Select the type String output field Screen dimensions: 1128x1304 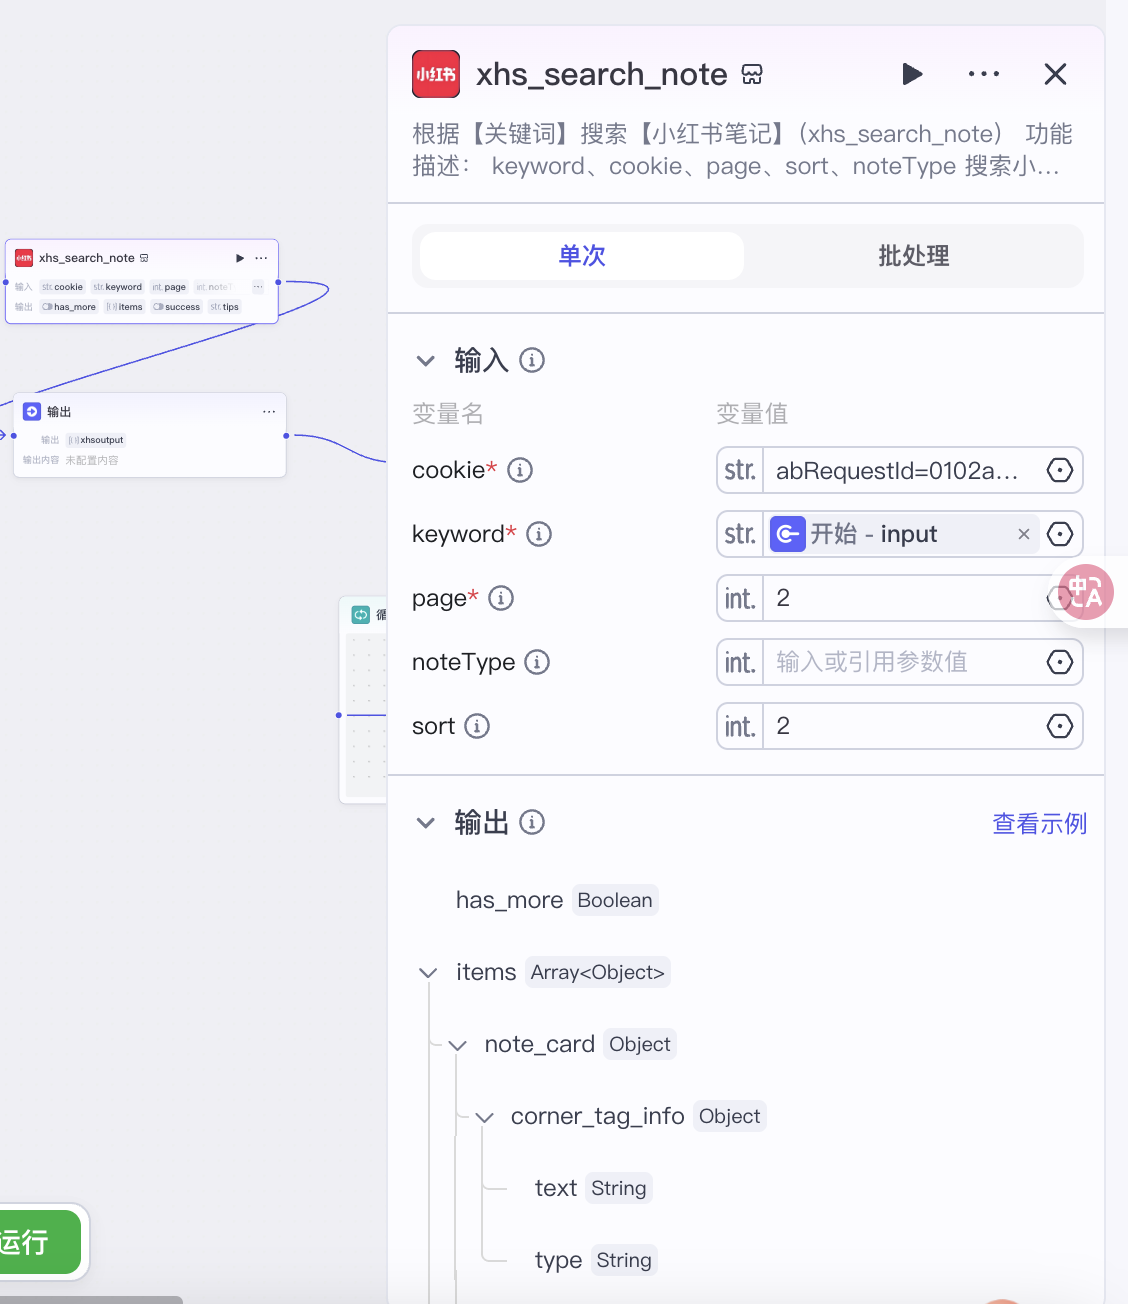[x=596, y=1260]
